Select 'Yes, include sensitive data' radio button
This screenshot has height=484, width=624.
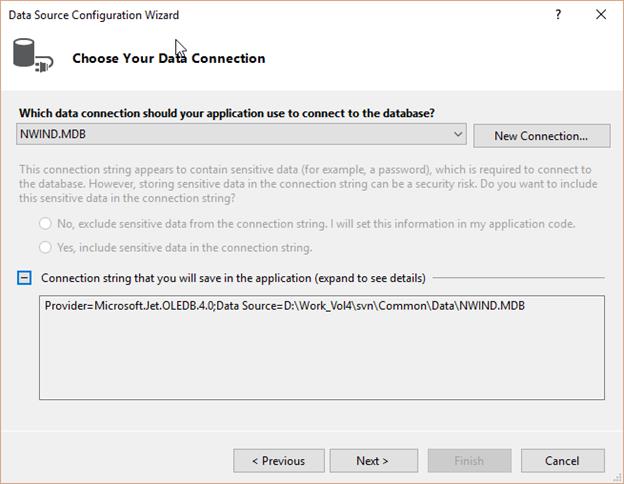(45, 248)
